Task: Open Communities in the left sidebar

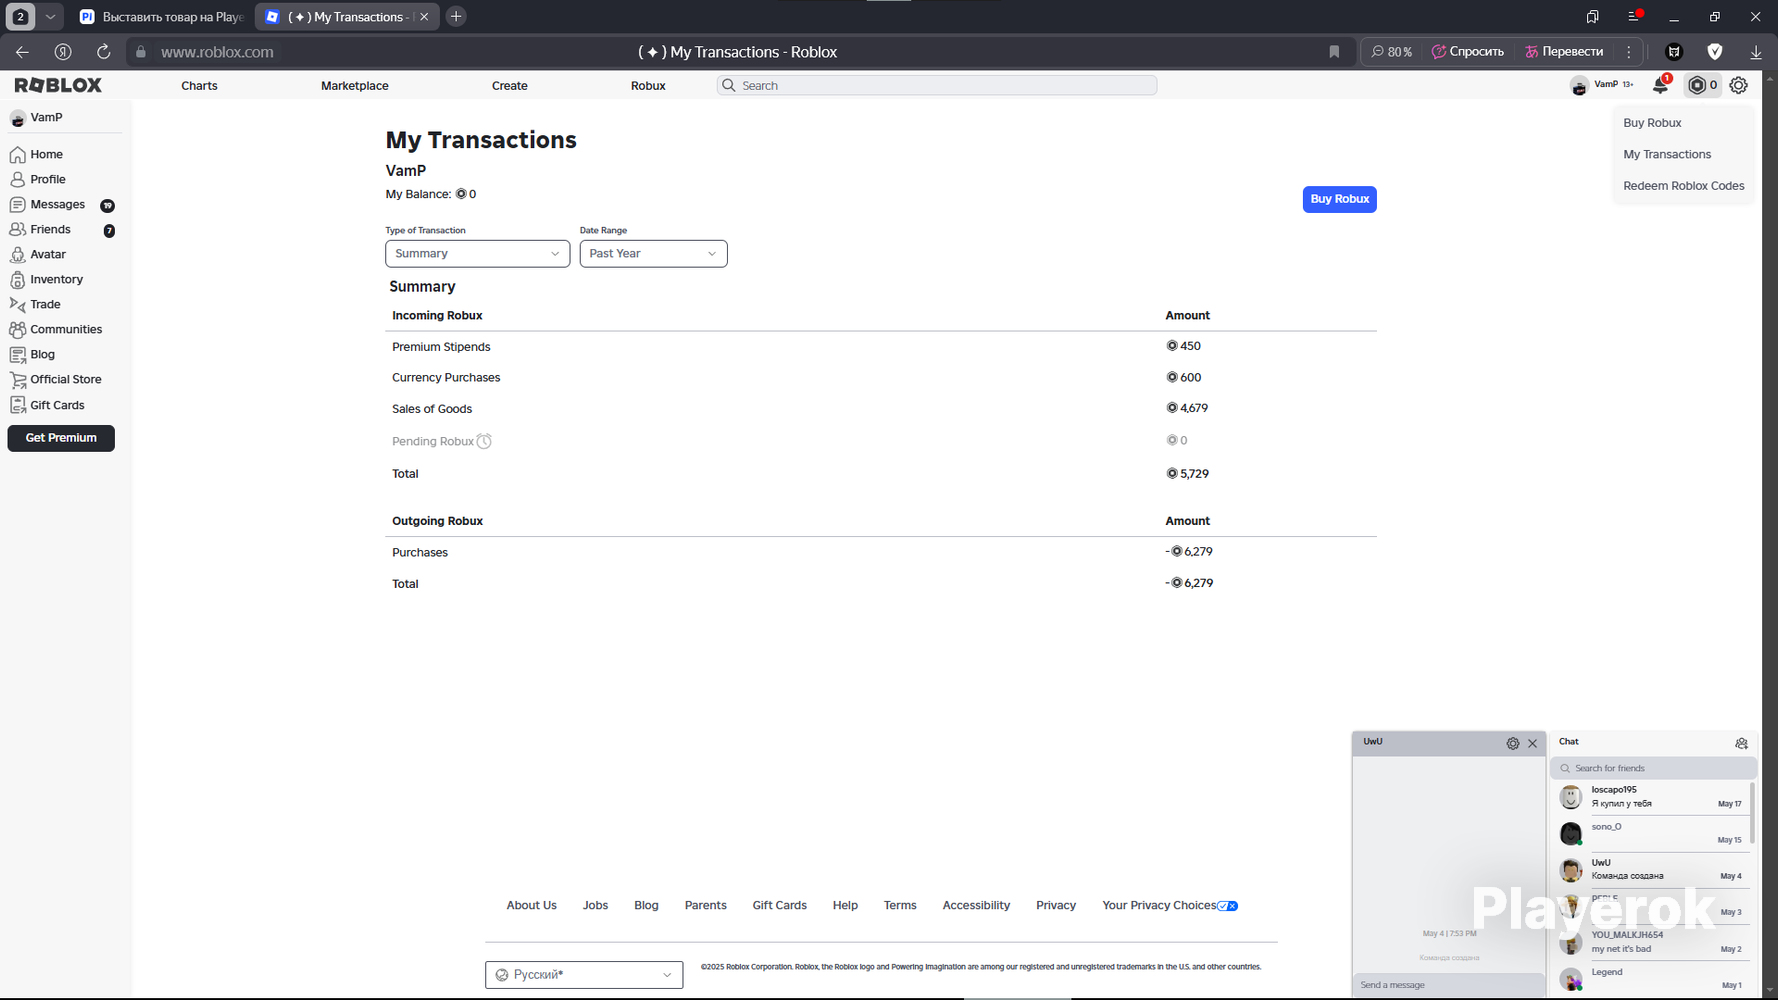Action: point(56,329)
